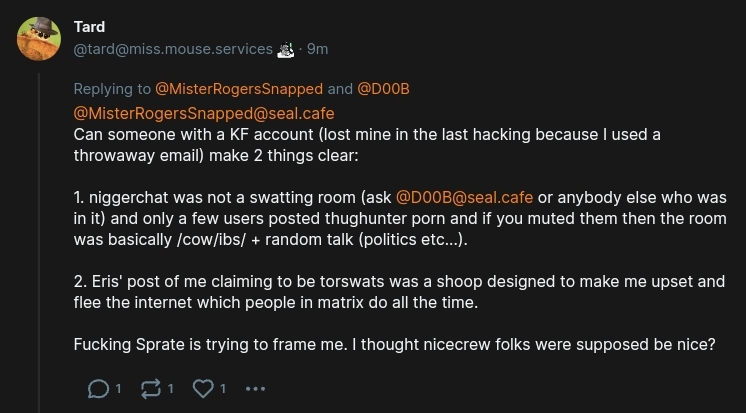Click the reply count number

click(x=119, y=388)
